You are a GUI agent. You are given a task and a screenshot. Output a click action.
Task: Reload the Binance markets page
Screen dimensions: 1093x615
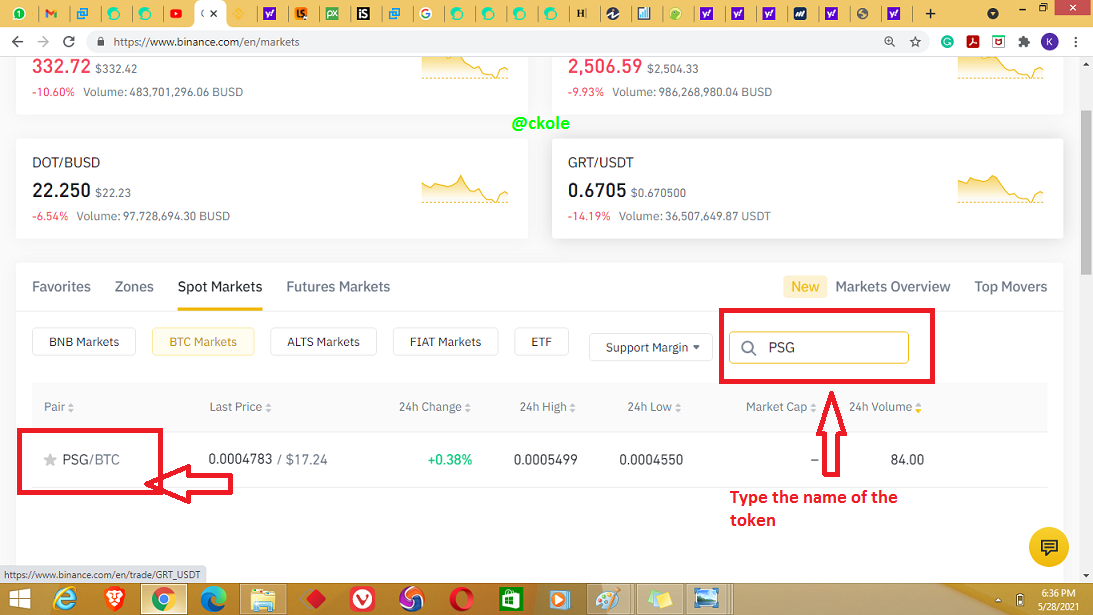[68, 42]
